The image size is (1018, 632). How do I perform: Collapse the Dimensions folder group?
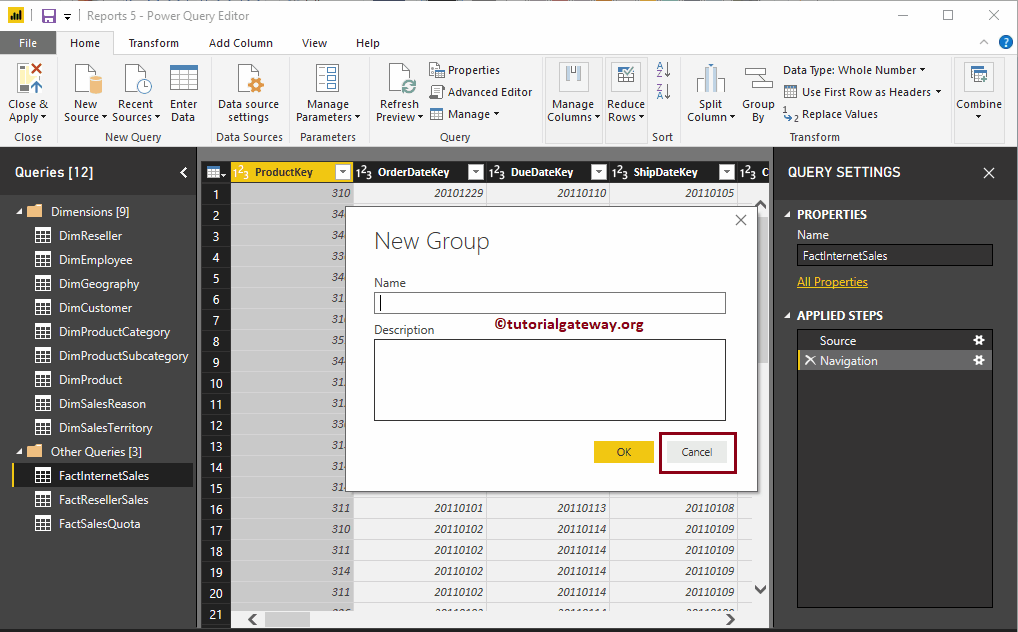(x=18, y=212)
